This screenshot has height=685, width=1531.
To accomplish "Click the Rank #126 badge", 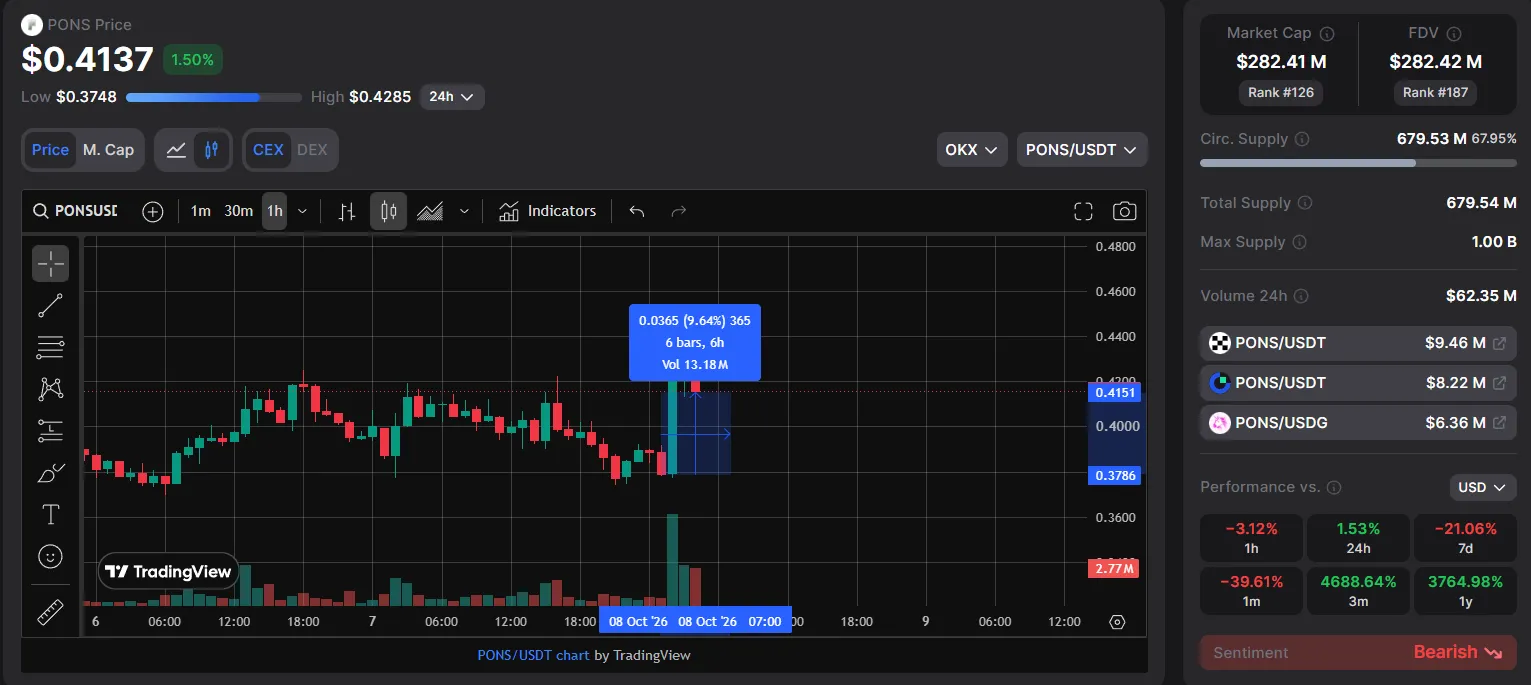I will click(x=1281, y=92).
